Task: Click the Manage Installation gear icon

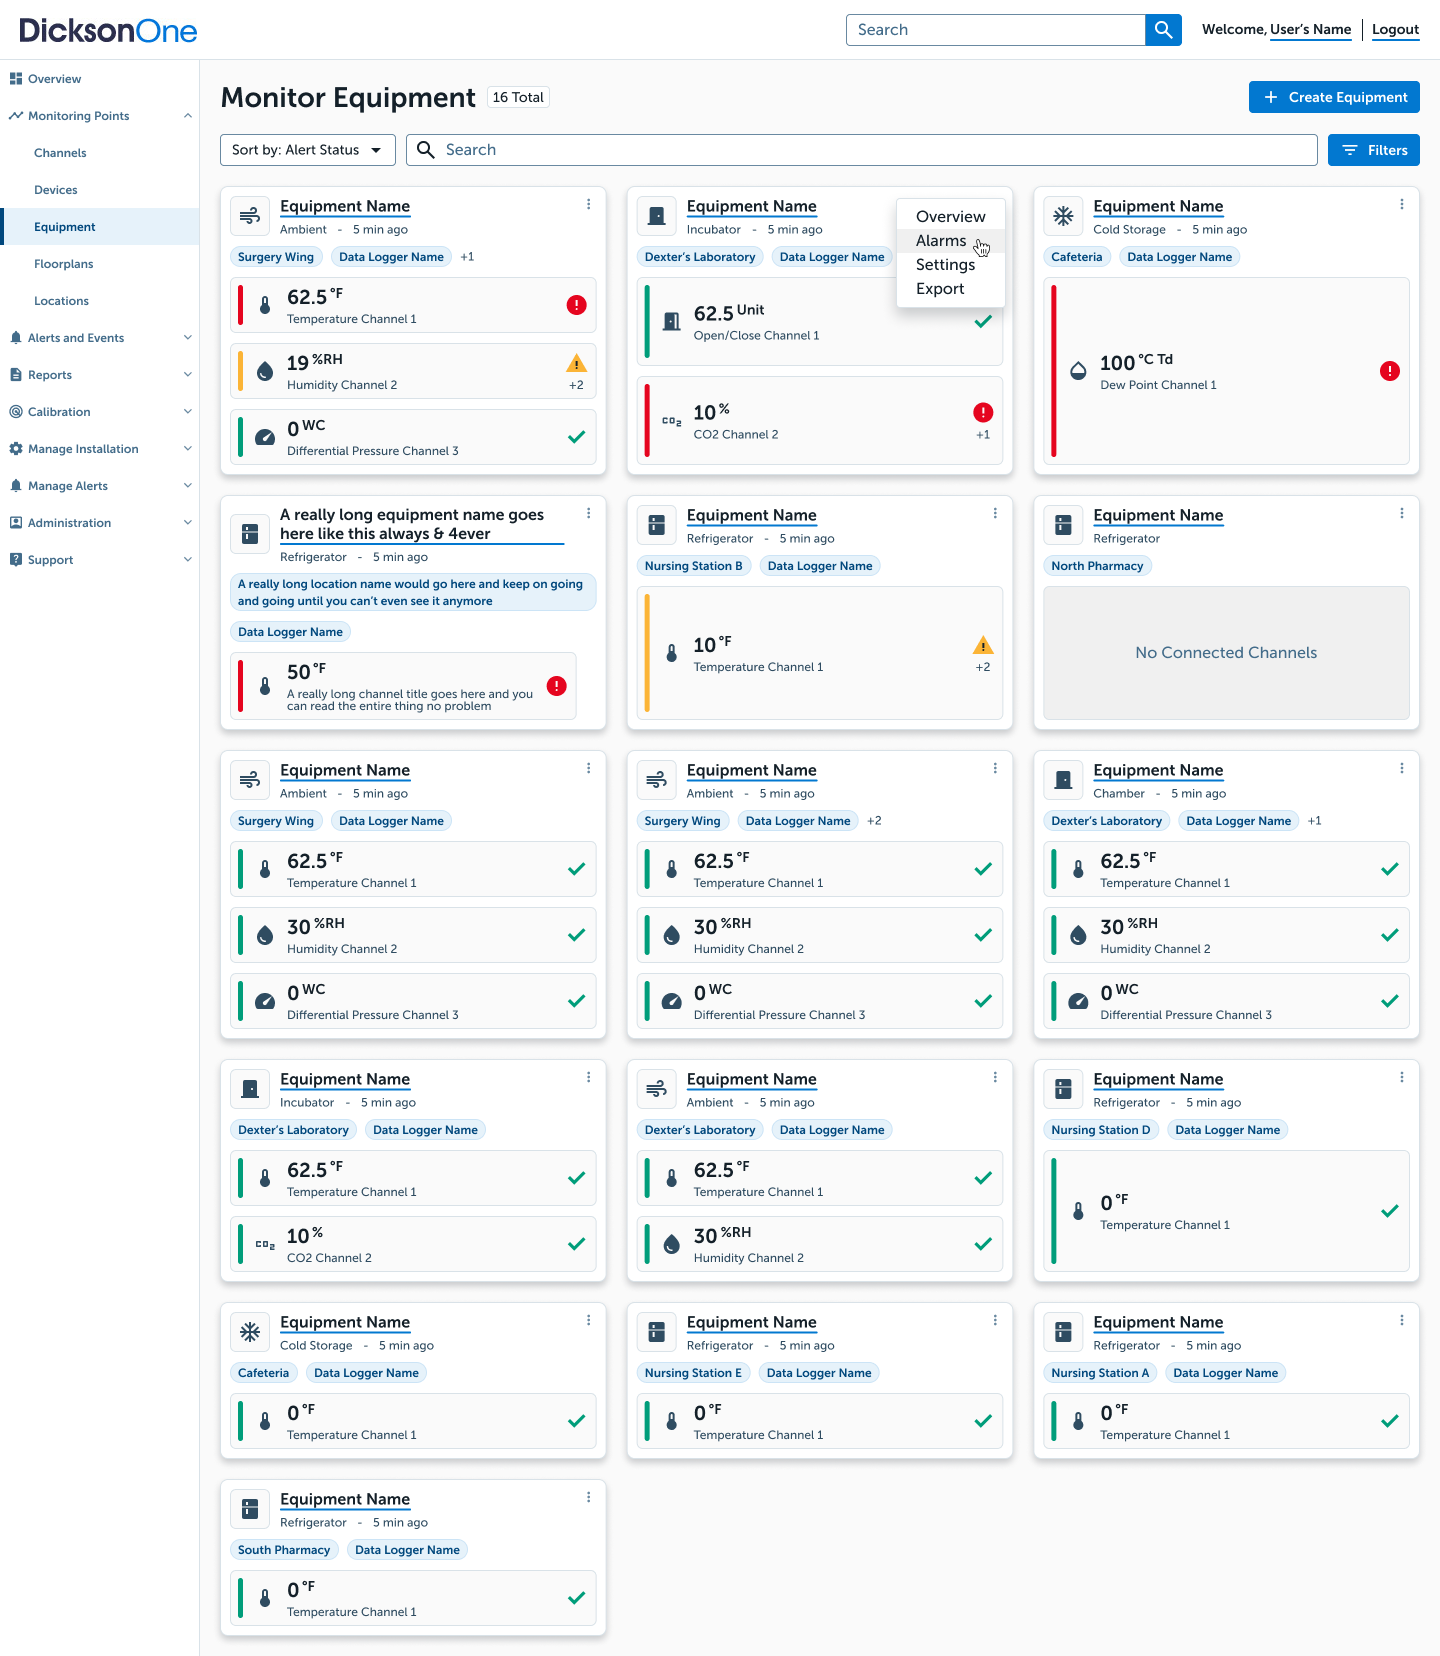Action: [x=16, y=449]
